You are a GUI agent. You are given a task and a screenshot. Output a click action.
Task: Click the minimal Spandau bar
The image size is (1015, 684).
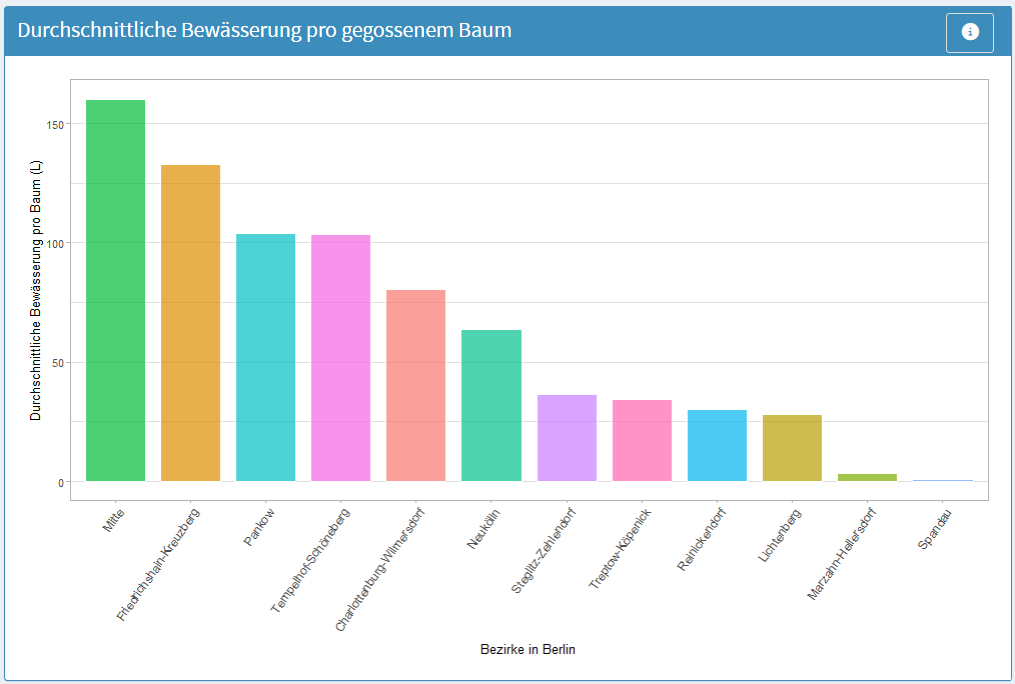pyautogui.click(x=942, y=481)
